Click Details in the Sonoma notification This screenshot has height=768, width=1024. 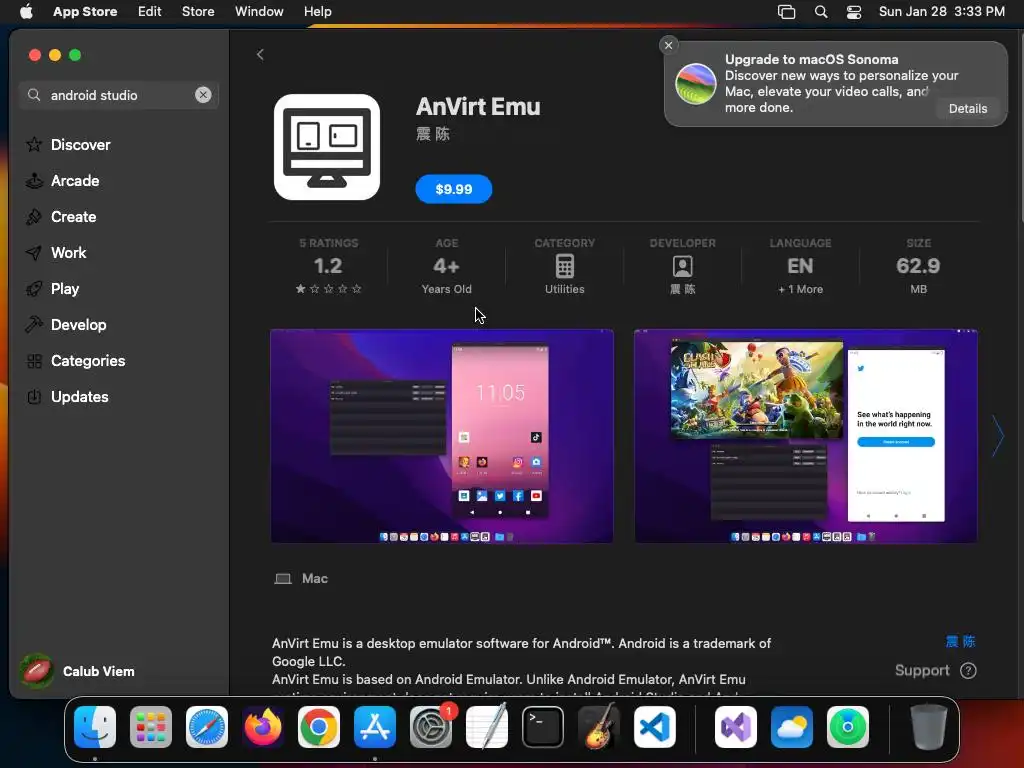pos(968,108)
